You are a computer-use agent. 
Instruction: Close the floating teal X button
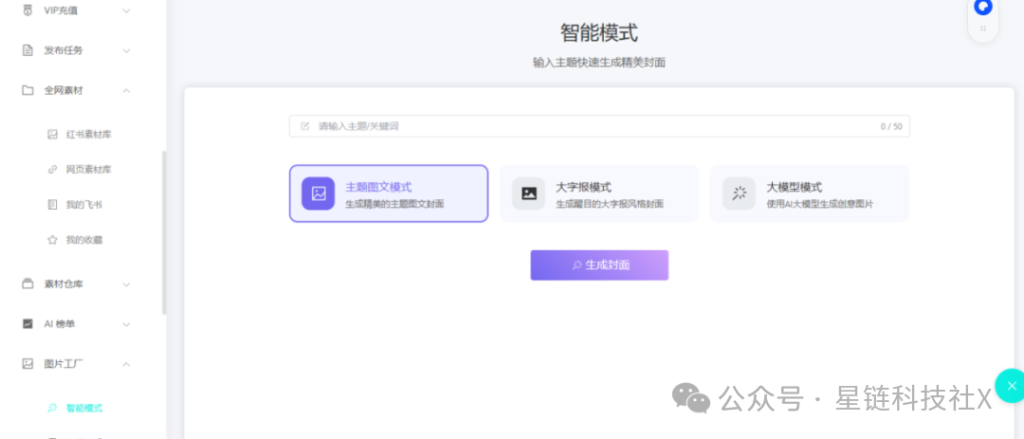tap(1011, 385)
